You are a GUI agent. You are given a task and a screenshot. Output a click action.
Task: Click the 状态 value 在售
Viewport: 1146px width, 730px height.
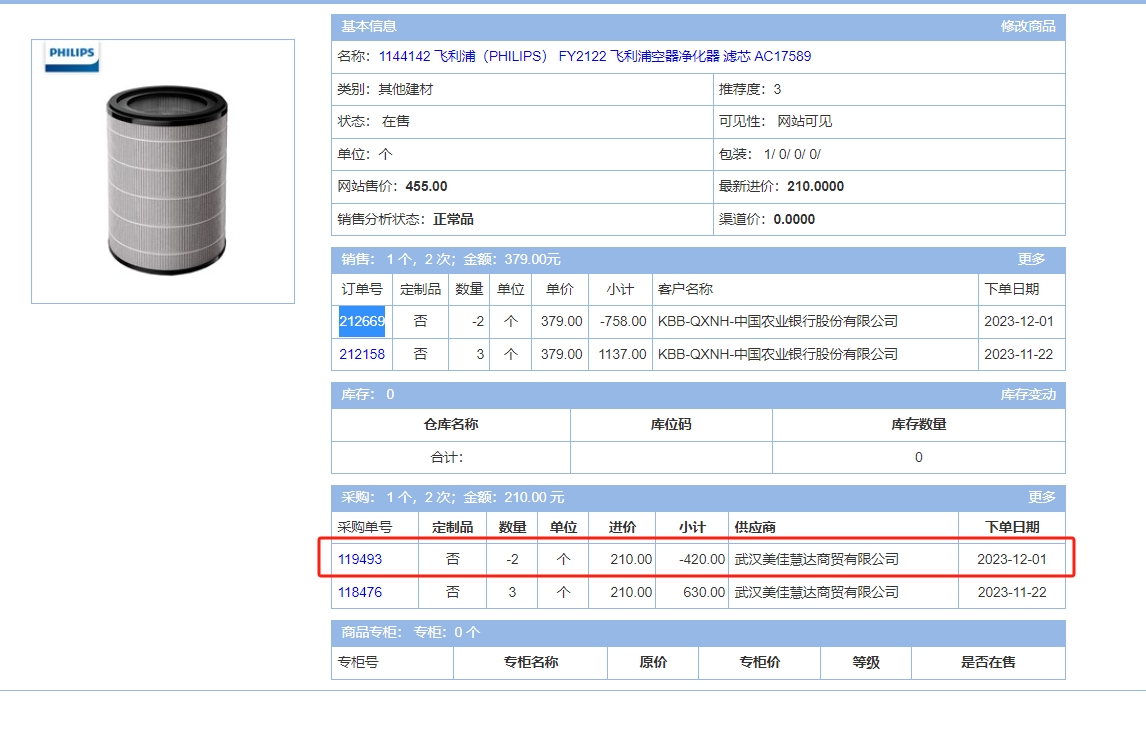(395, 121)
